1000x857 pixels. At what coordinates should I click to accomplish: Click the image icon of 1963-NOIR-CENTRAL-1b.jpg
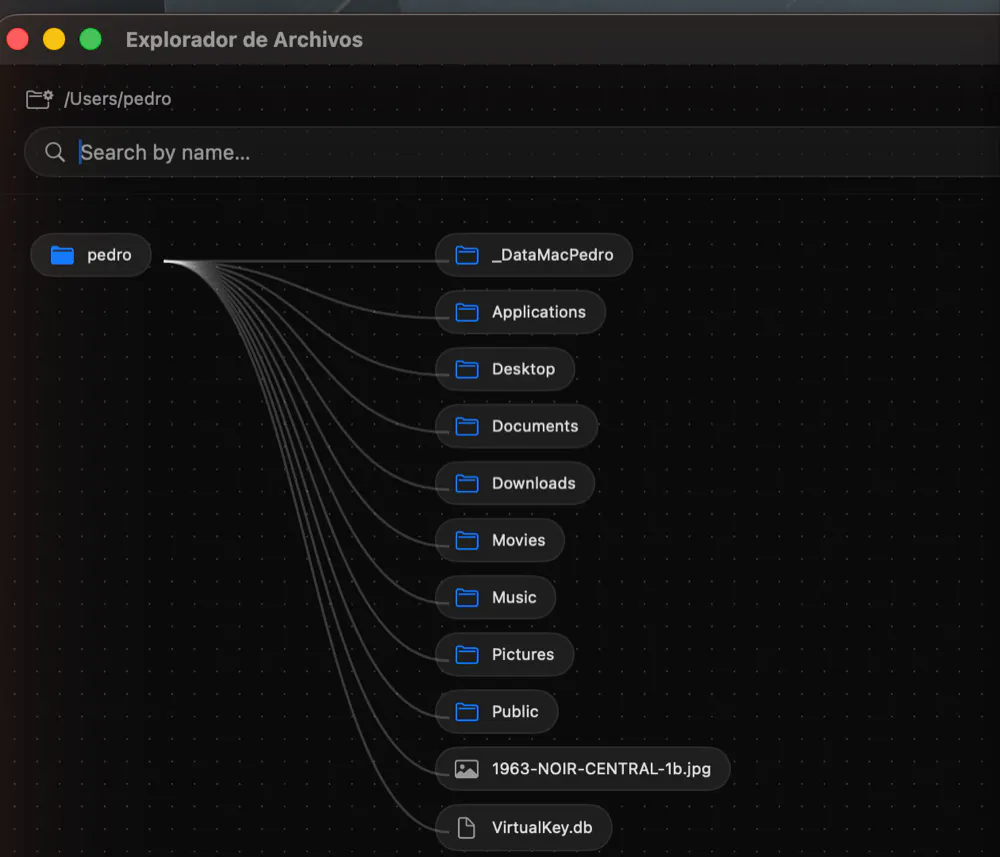[x=467, y=769]
